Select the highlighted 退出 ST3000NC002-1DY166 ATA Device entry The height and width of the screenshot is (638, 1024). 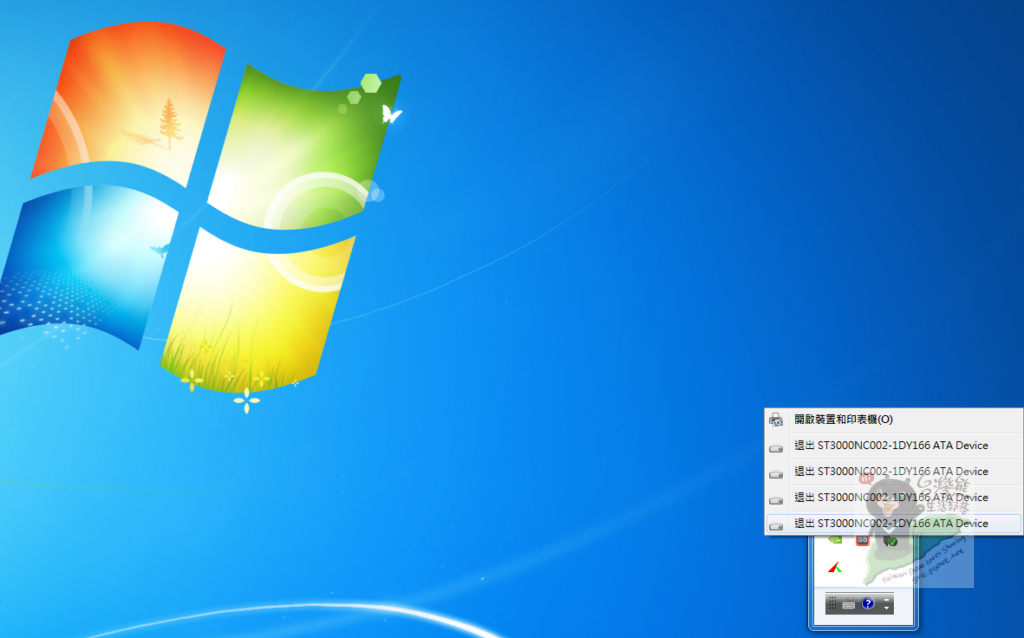tap(893, 523)
